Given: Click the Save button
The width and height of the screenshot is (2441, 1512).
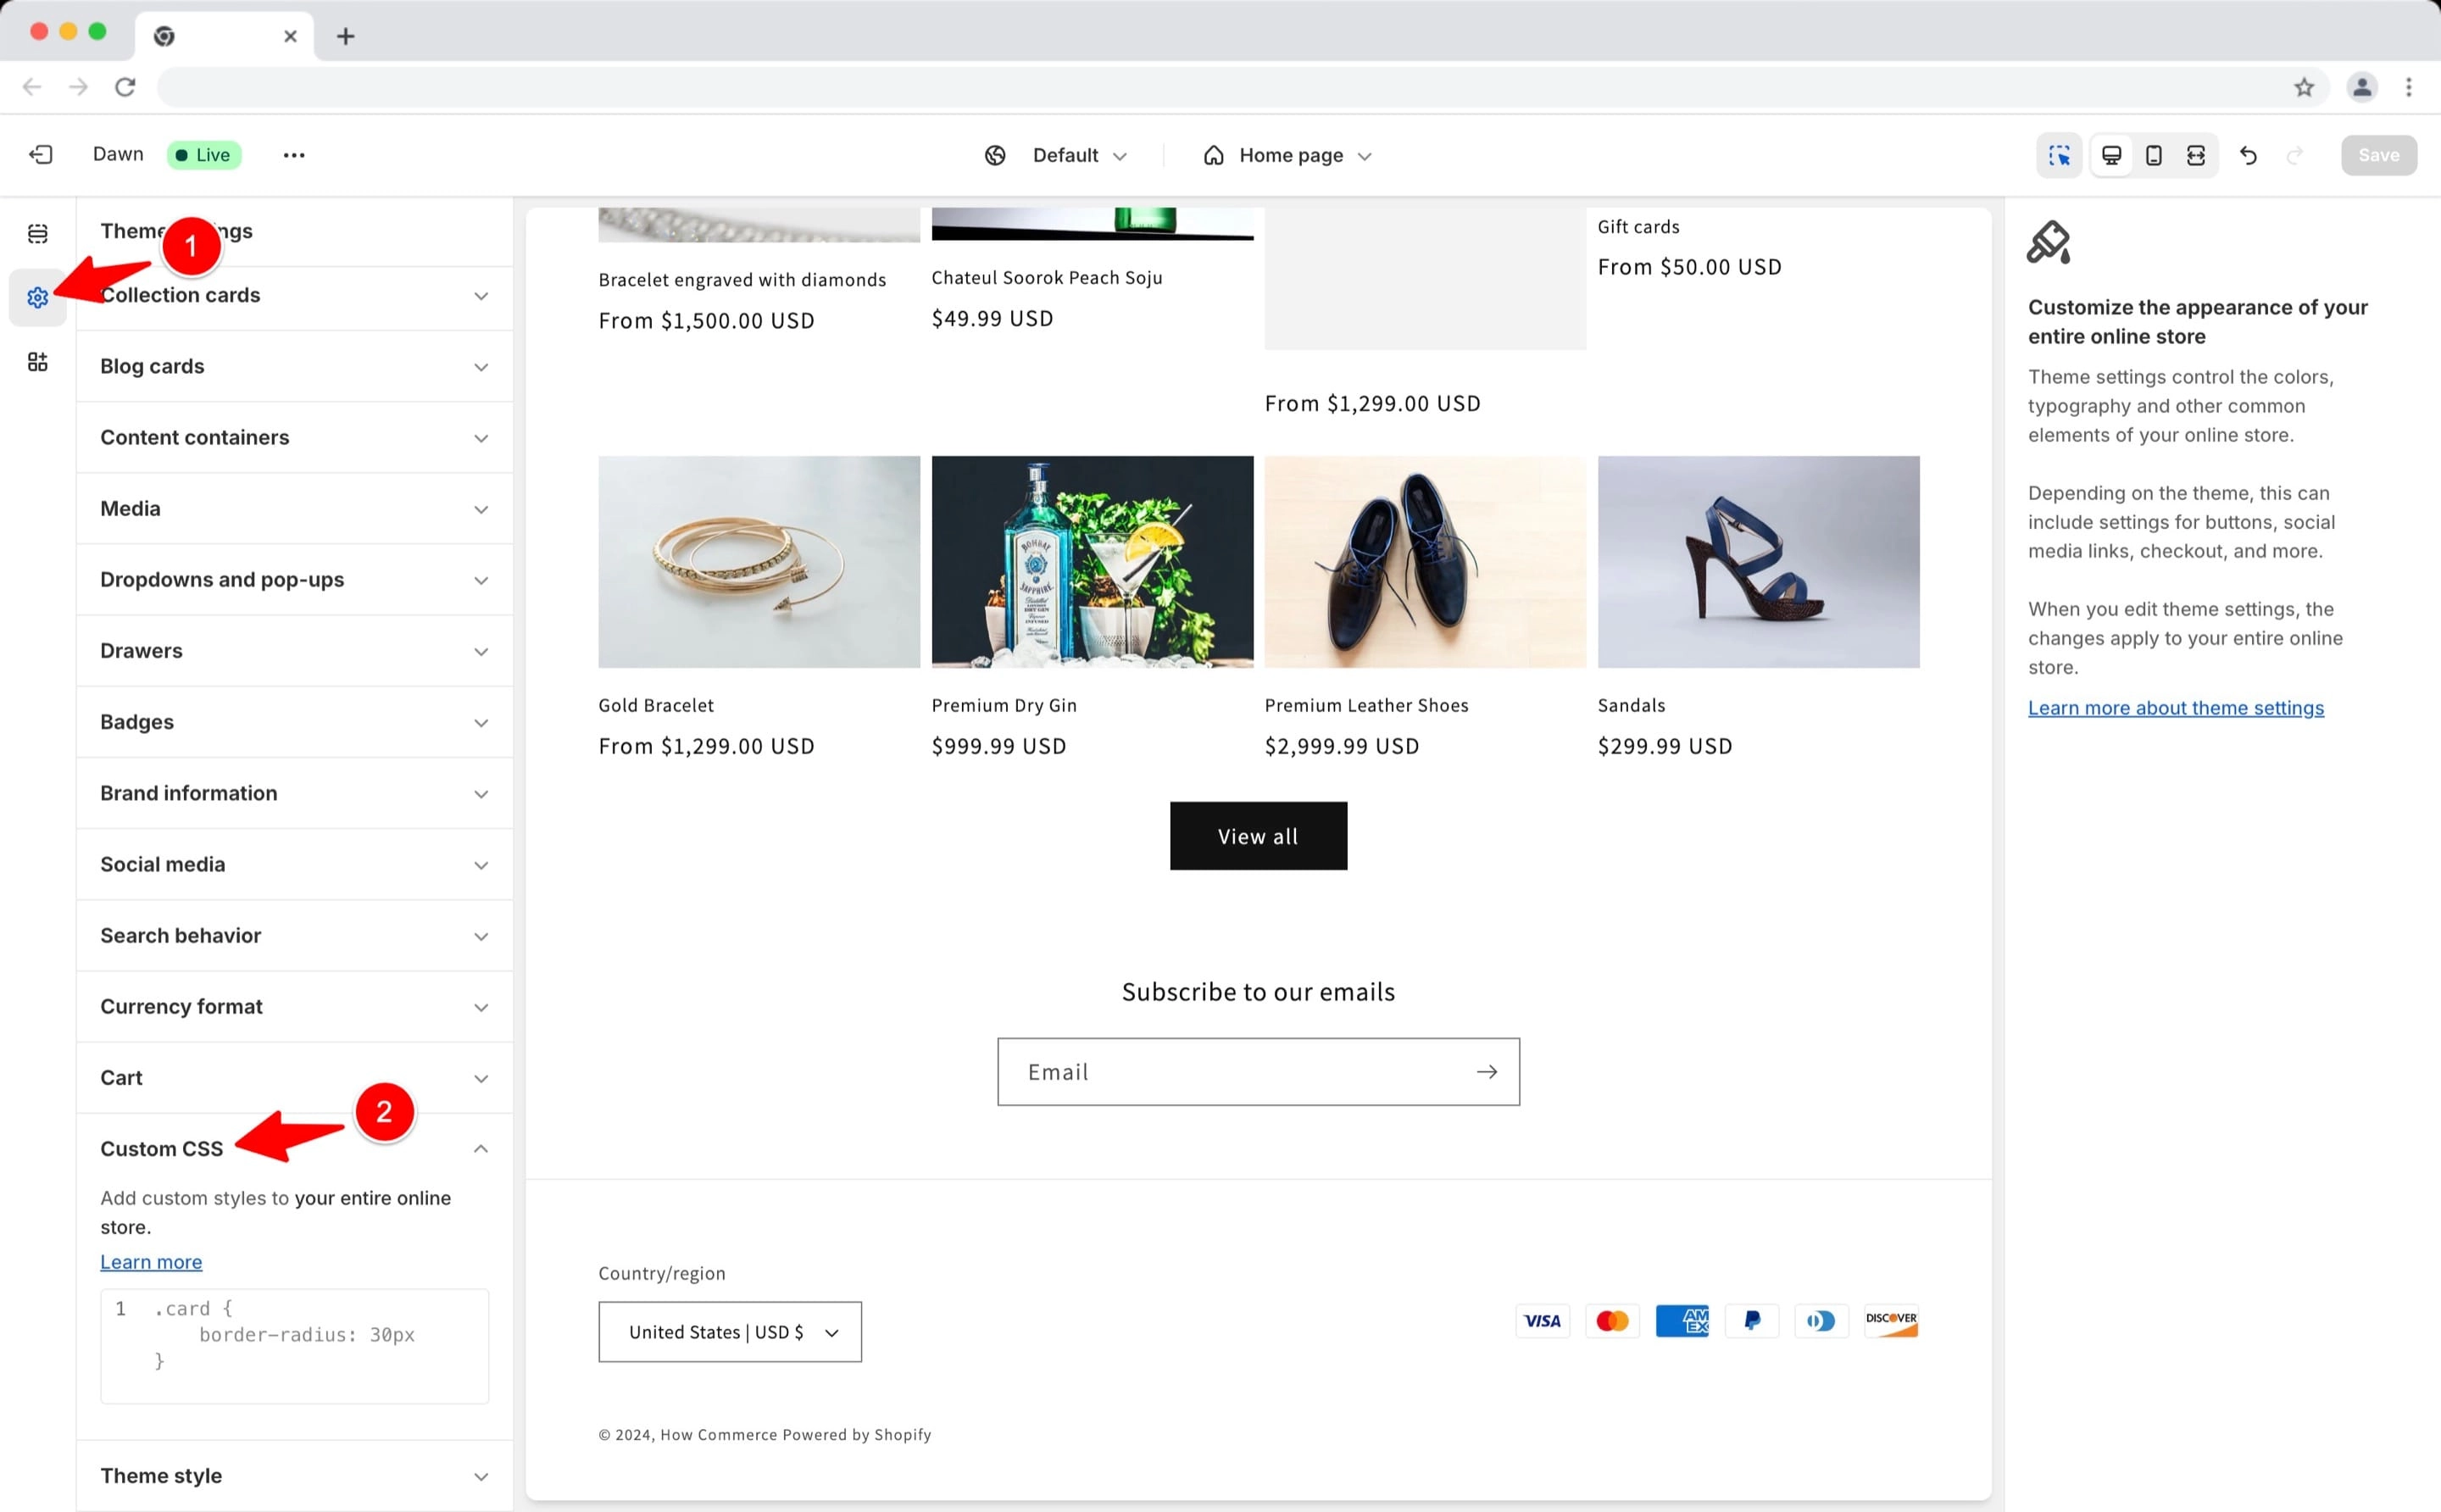Looking at the screenshot, I should tap(2378, 155).
